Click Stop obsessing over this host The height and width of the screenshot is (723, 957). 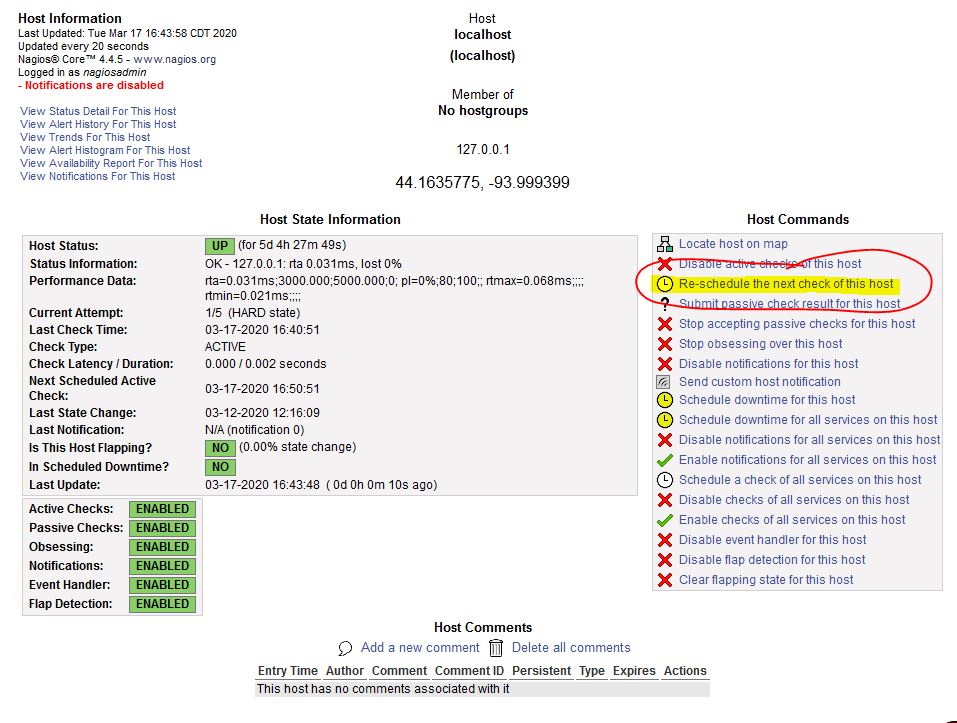760,344
